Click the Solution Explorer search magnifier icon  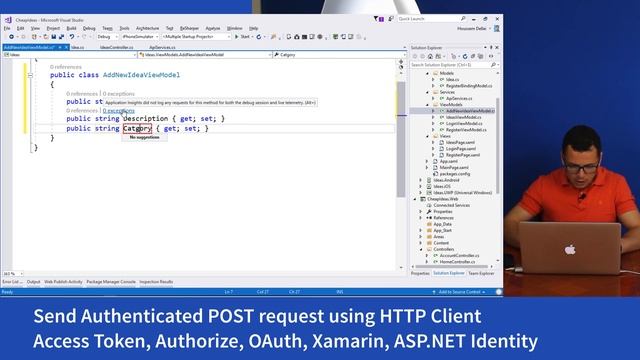point(493,65)
